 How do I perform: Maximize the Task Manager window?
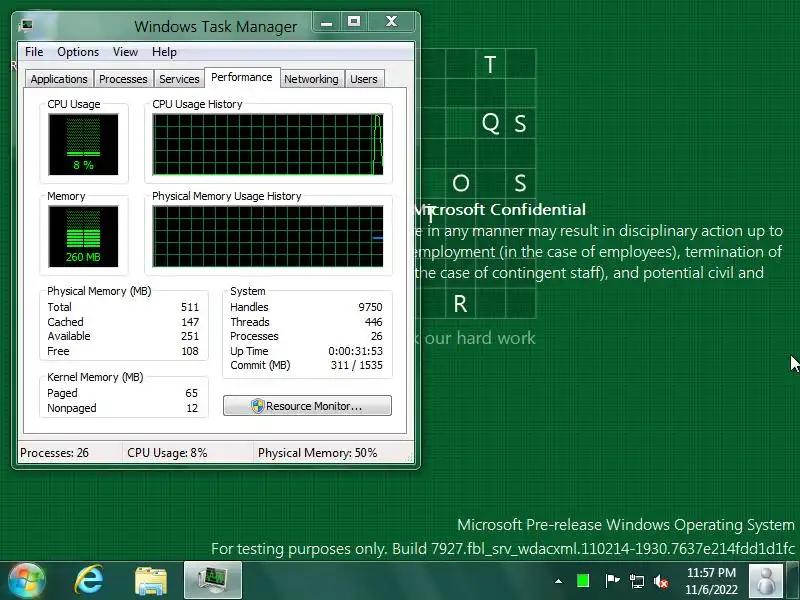[x=354, y=22]
